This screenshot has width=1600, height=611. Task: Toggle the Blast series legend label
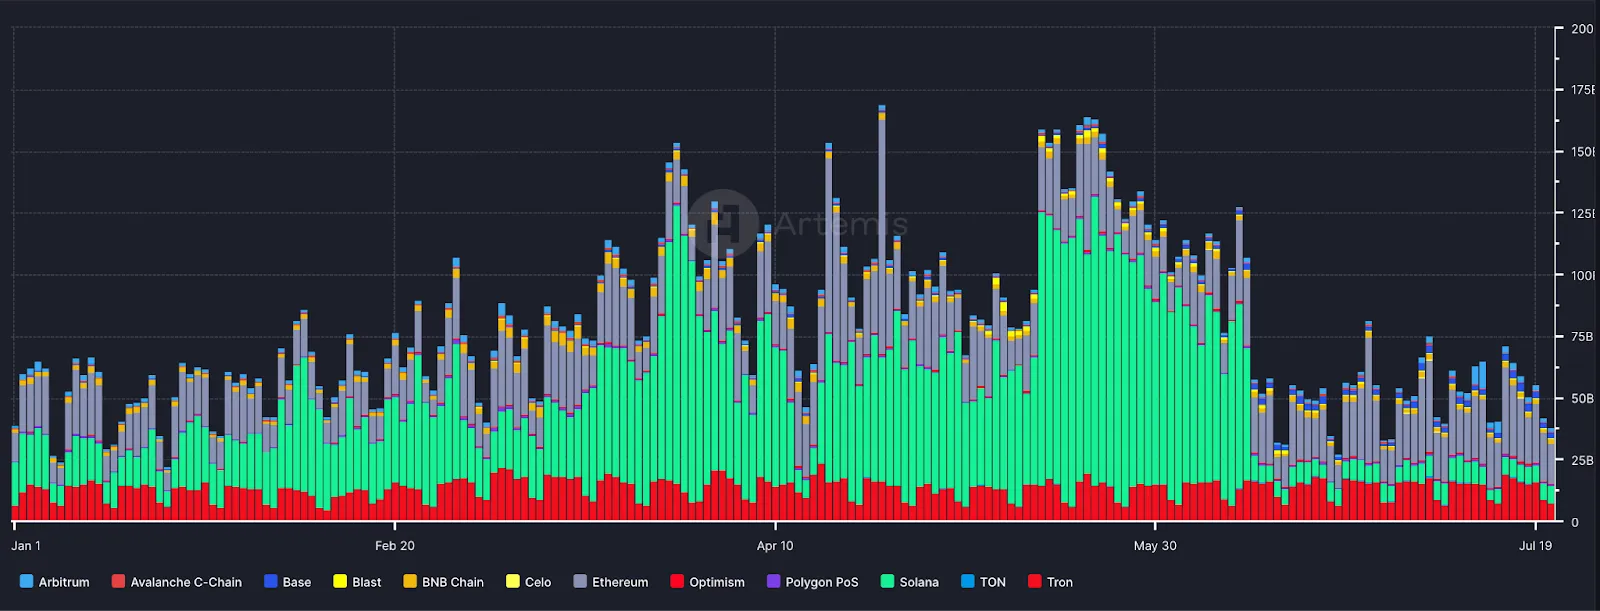[366, 582]
